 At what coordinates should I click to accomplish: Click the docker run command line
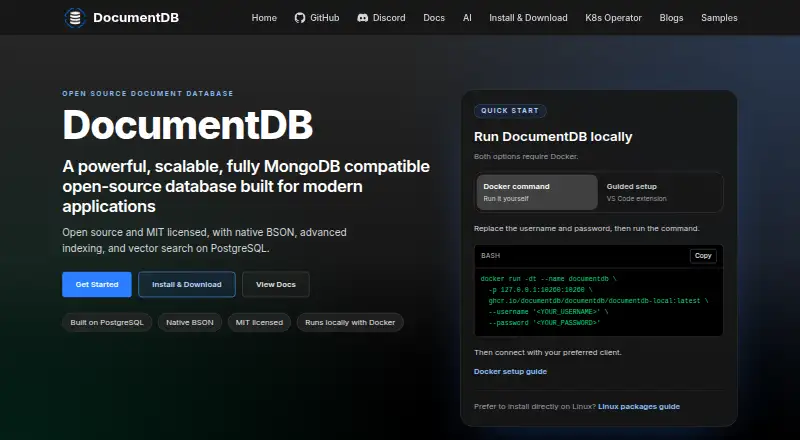tap(548, 279)
